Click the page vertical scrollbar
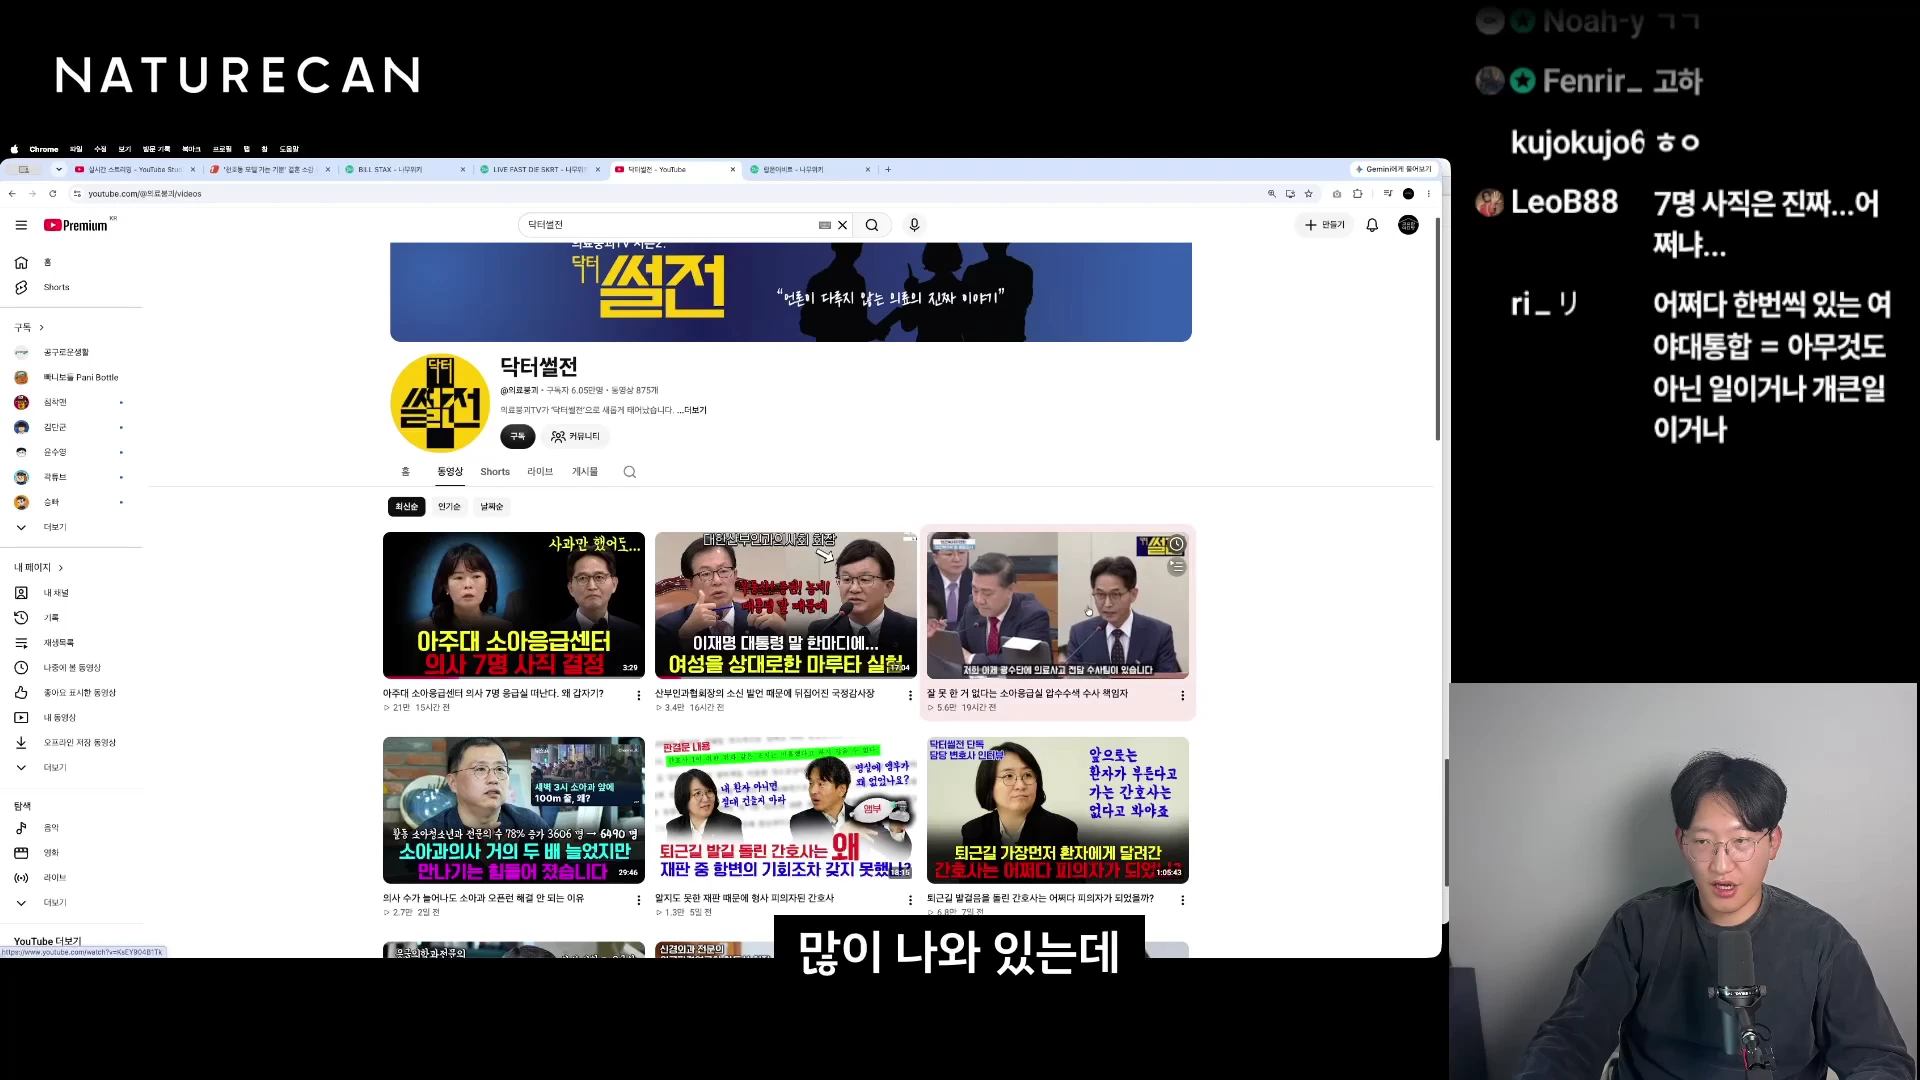 tap(1438, 330)
